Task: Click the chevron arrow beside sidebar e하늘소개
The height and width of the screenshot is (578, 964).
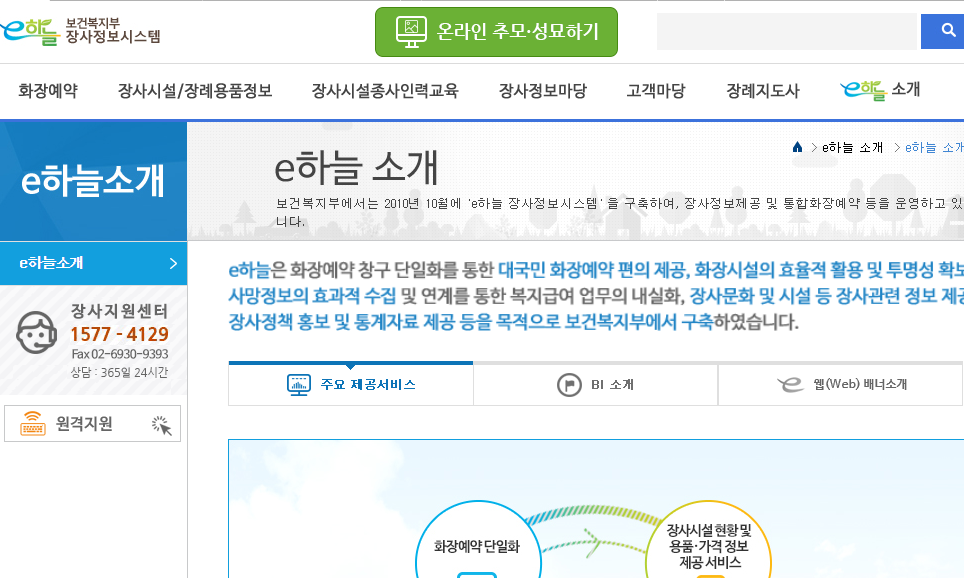Action: (173, 263)
